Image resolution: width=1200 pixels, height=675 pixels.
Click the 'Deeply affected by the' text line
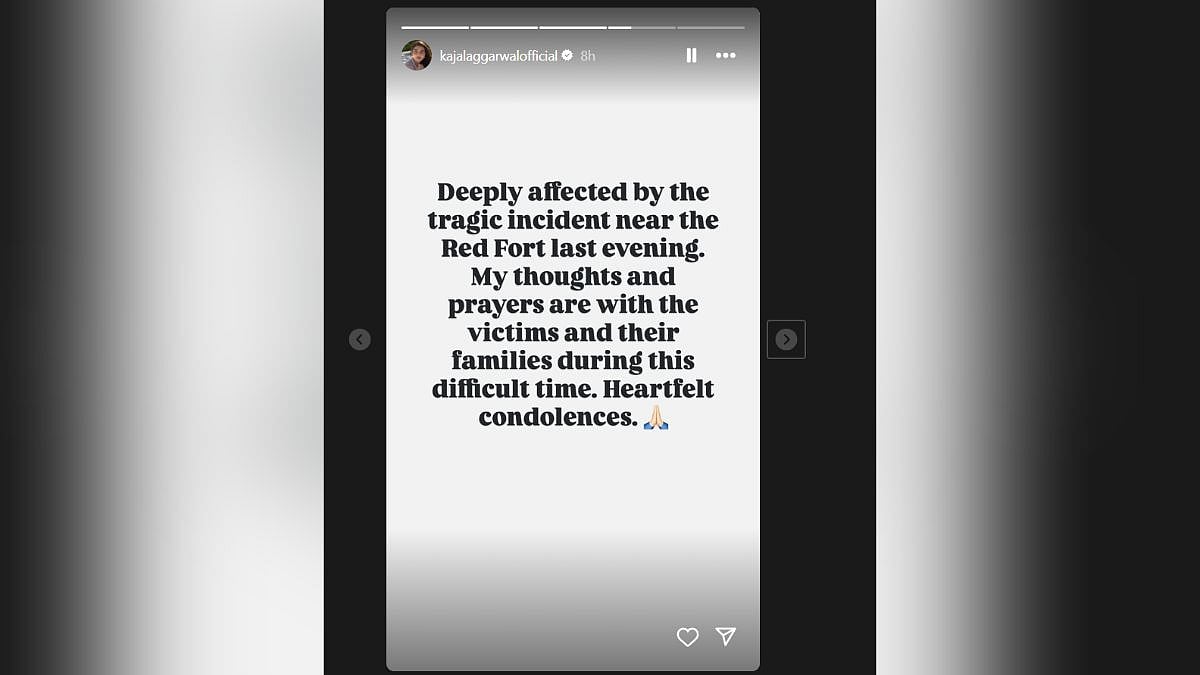[573, 191]
